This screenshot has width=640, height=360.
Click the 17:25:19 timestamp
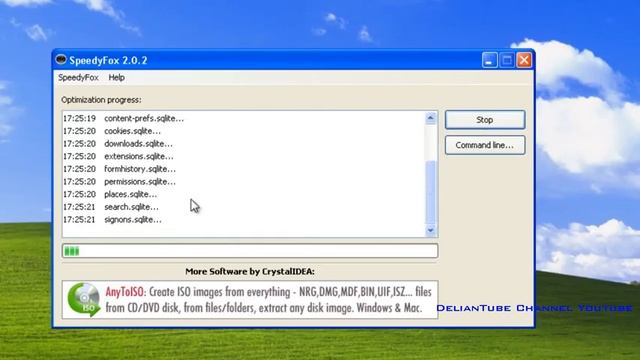coord(79,118)
